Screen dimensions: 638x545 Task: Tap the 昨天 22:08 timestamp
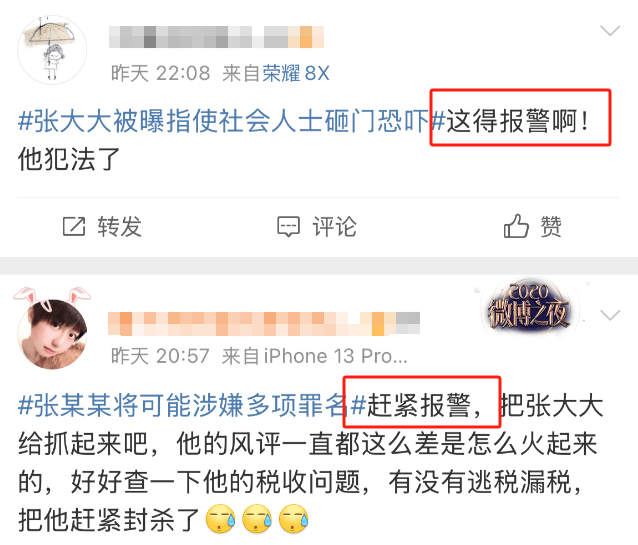click(161, 73)
